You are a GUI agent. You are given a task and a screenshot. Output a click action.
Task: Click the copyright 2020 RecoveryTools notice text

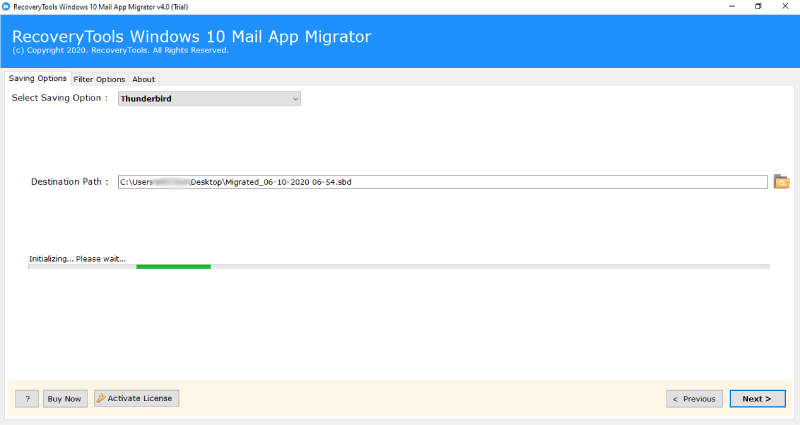(x=120, y=50)
